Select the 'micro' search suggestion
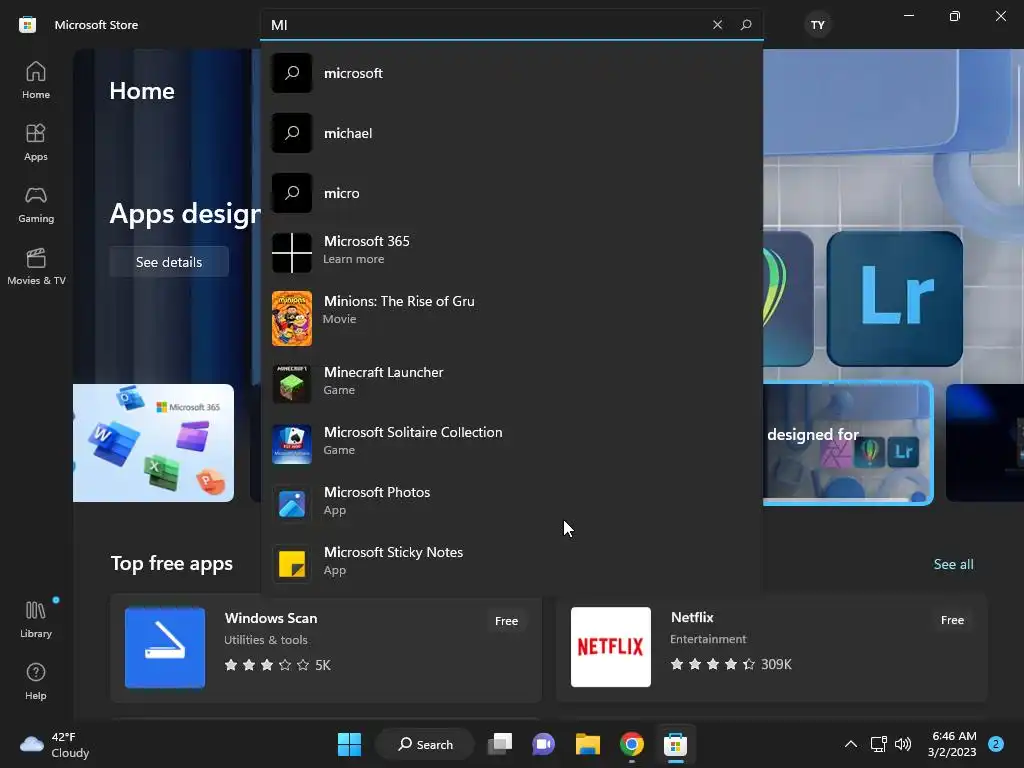Viewport: 1024px width, 768px height. point(512,193)
